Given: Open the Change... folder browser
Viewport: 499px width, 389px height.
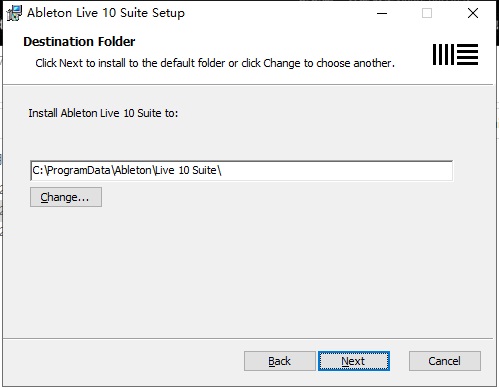Looking at the screenshot, I should 66,197.
